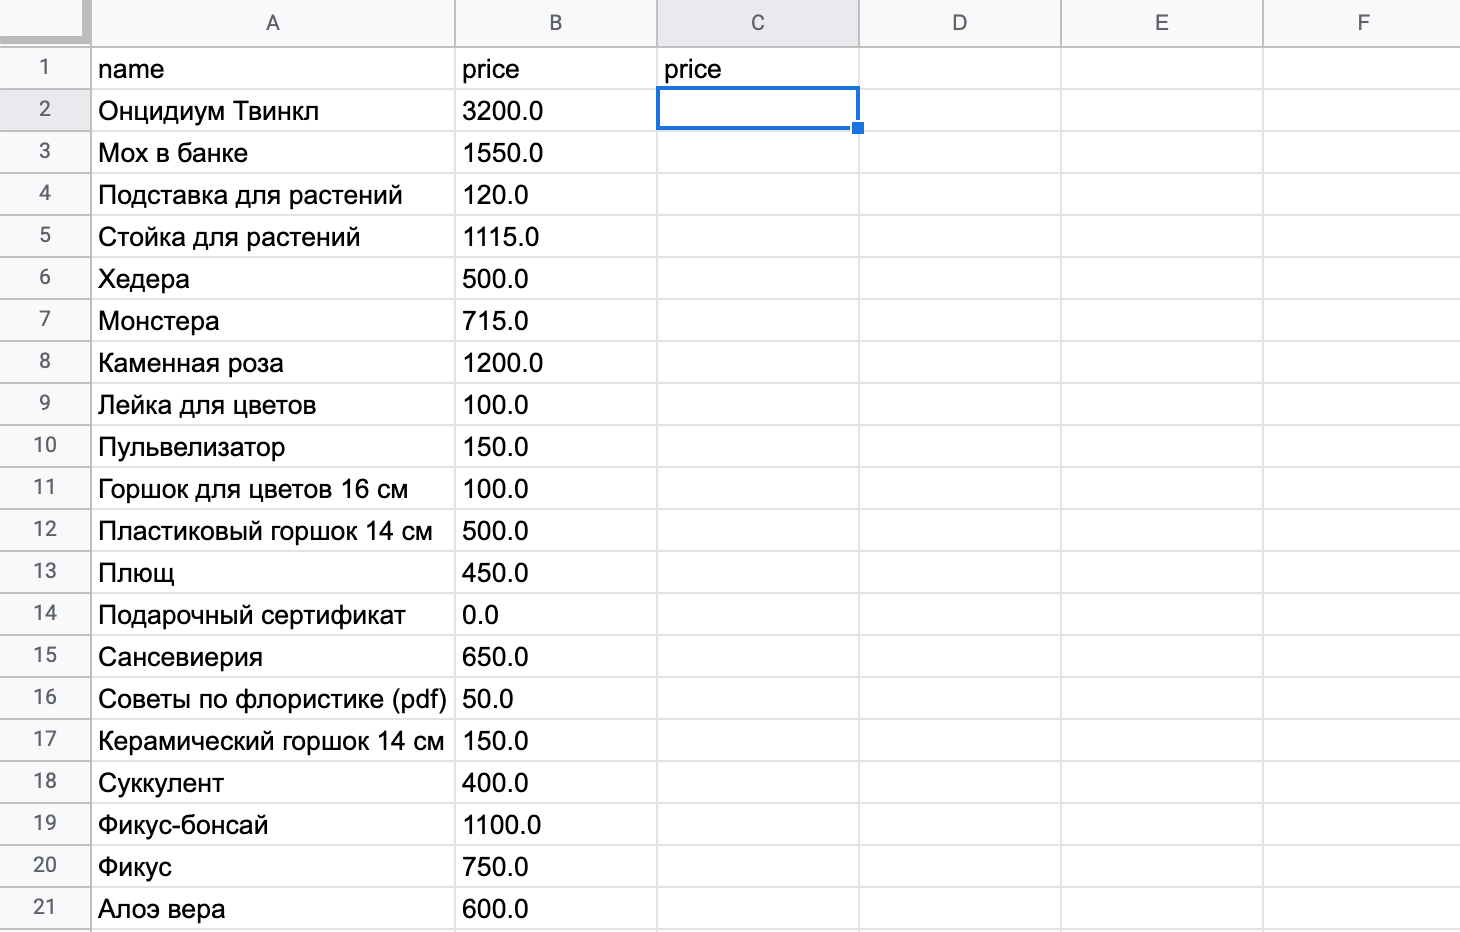Select row 21 via its row number

45,908
